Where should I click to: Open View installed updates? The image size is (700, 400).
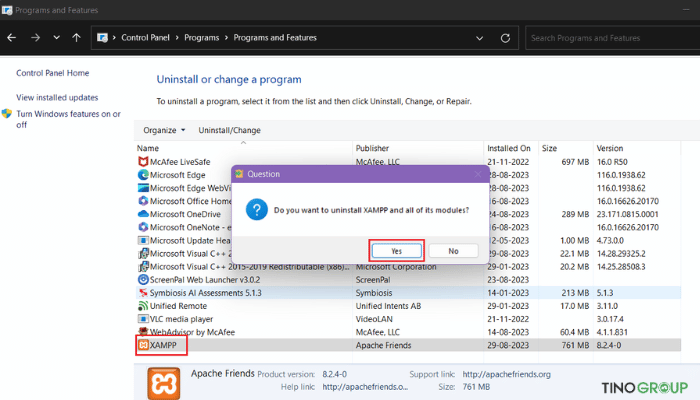(57, 97)
